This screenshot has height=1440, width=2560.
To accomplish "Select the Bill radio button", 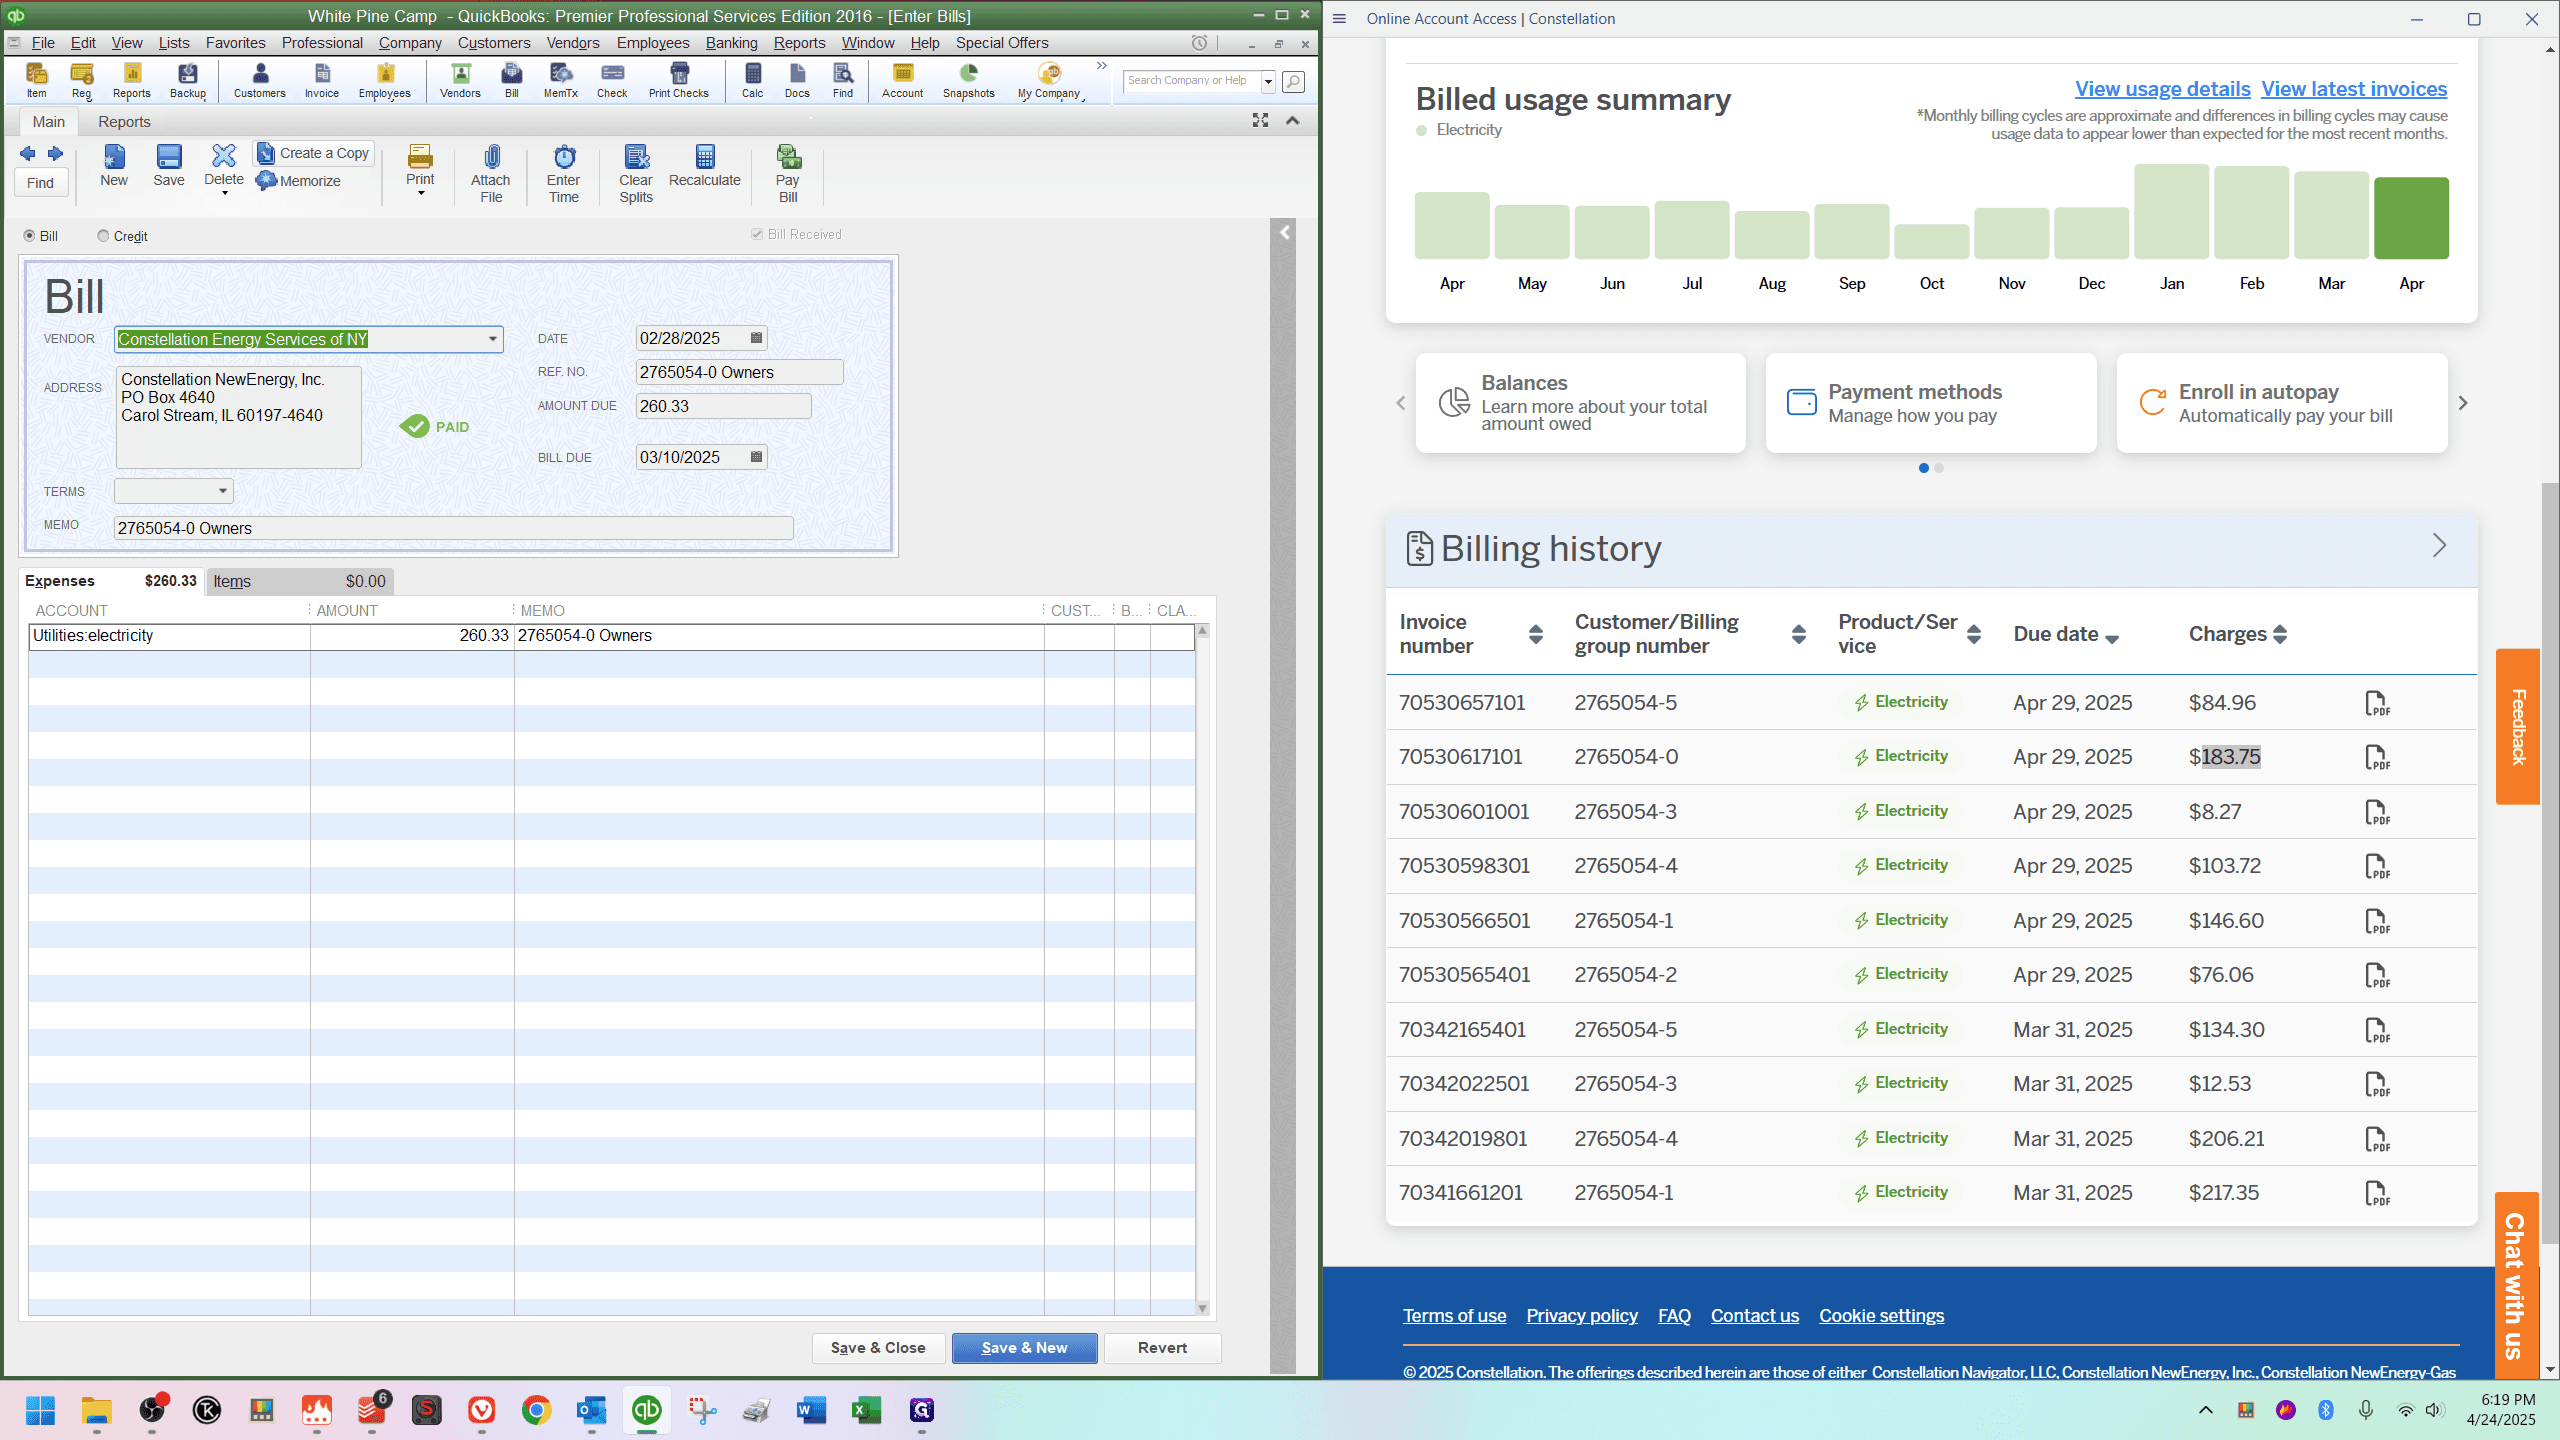I will click(x=29, y=236).
